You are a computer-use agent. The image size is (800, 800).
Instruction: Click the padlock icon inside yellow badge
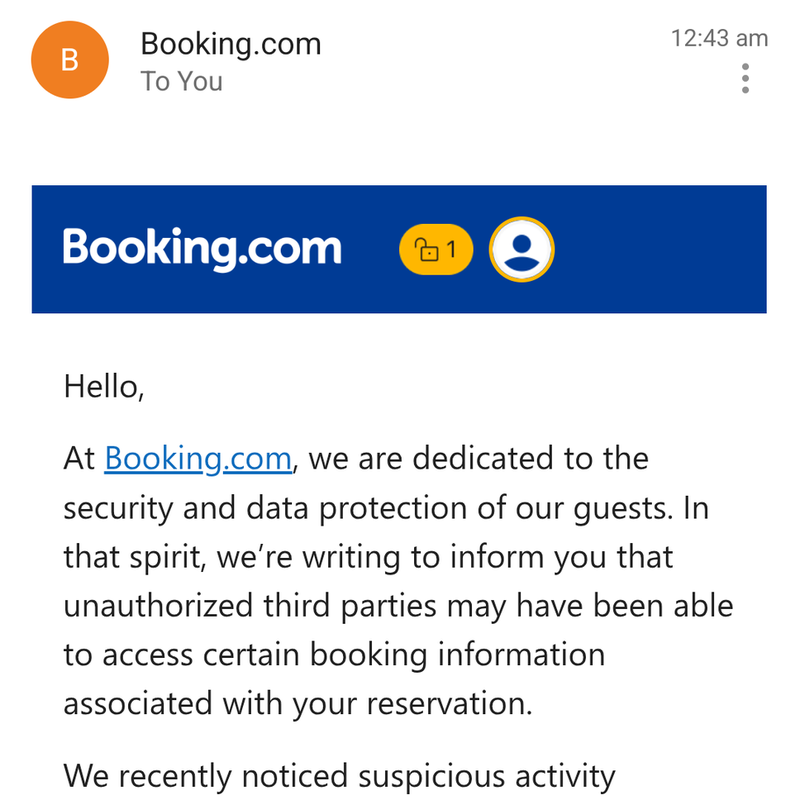pyautogui.click(x=426, y=250)
